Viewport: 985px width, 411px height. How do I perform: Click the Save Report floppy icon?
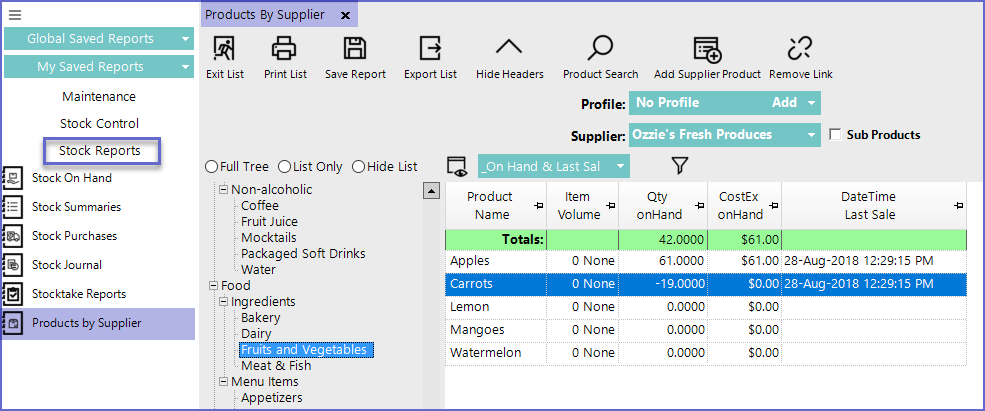[x=355, y=49]
